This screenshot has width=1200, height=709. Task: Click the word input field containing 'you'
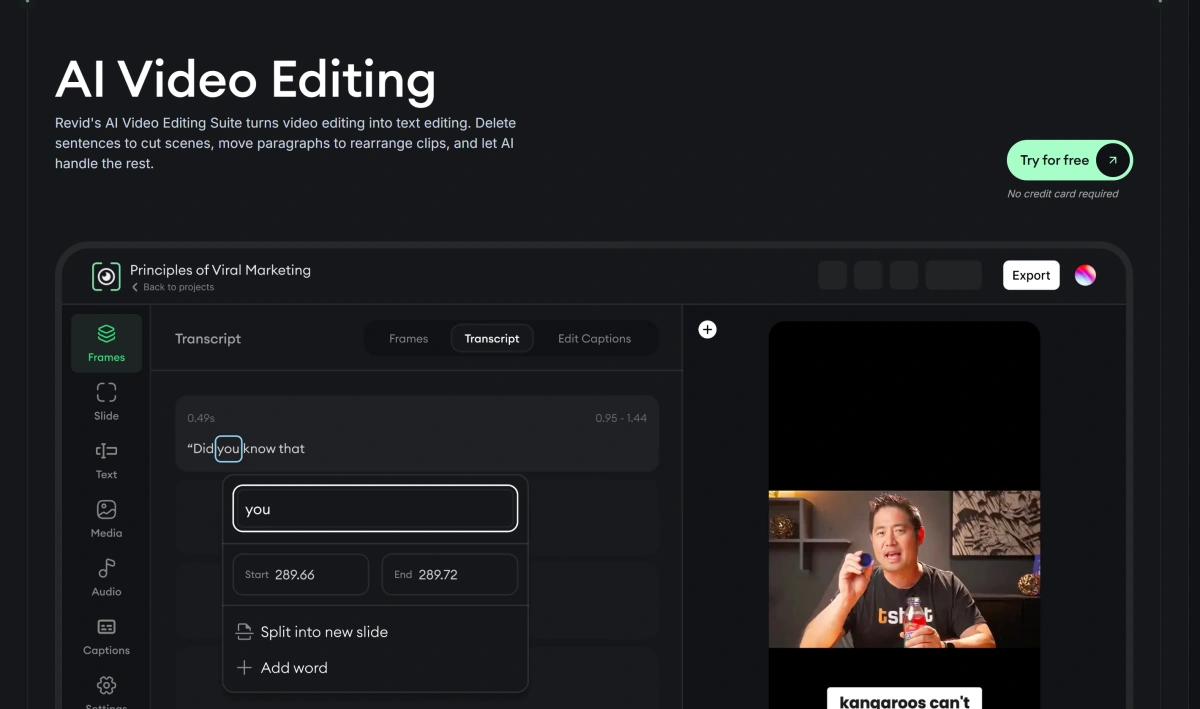[x=375, y=509]
